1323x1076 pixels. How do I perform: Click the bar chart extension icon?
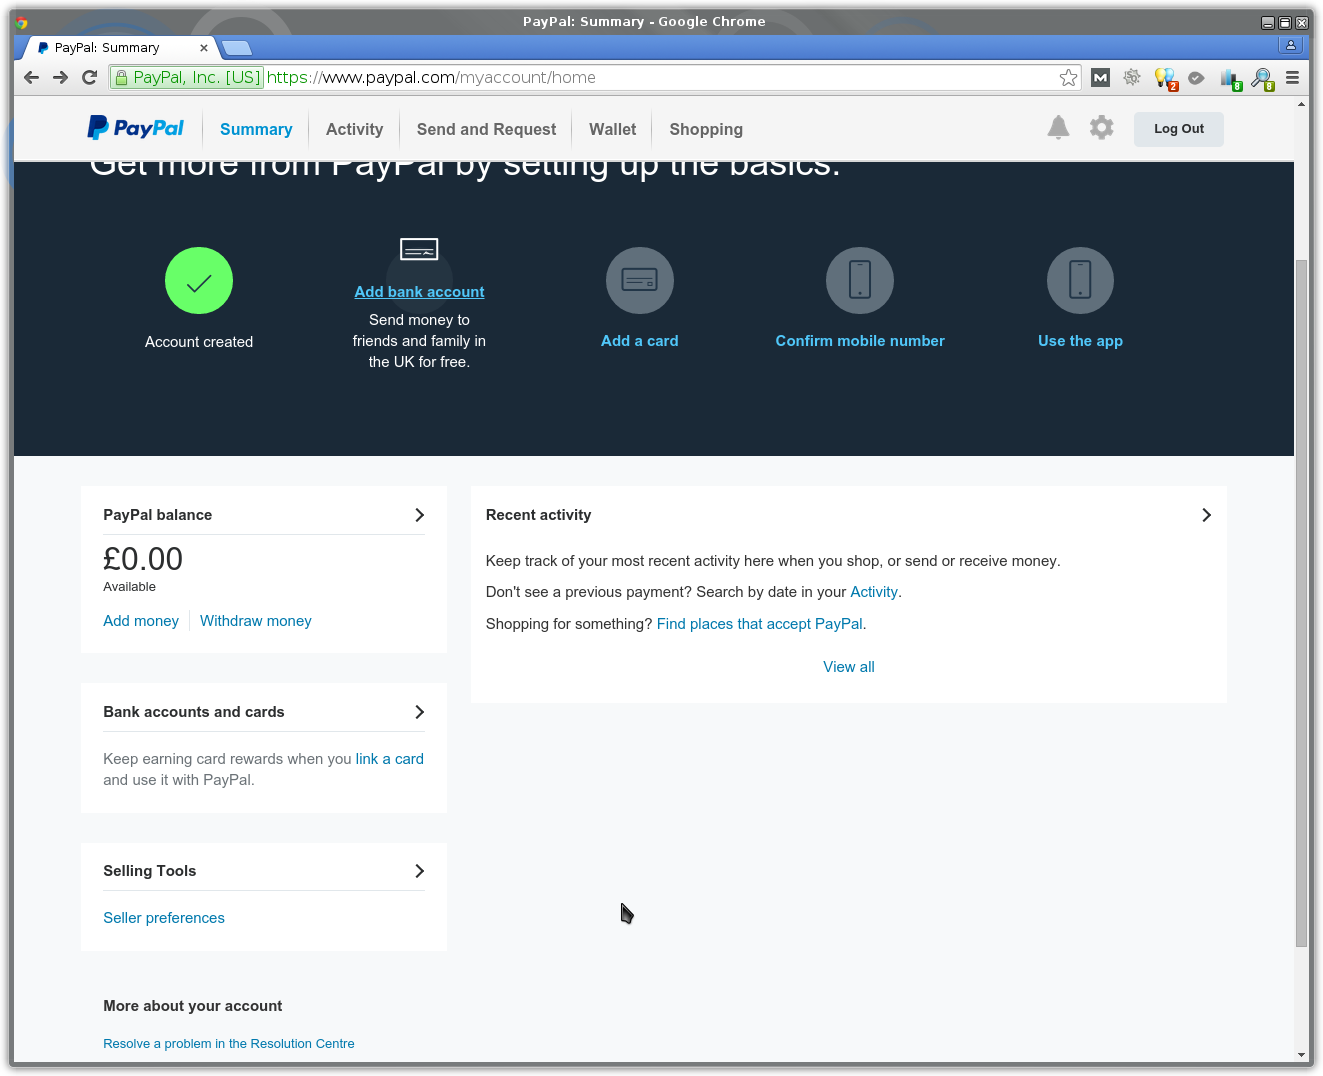(1230, 79)
